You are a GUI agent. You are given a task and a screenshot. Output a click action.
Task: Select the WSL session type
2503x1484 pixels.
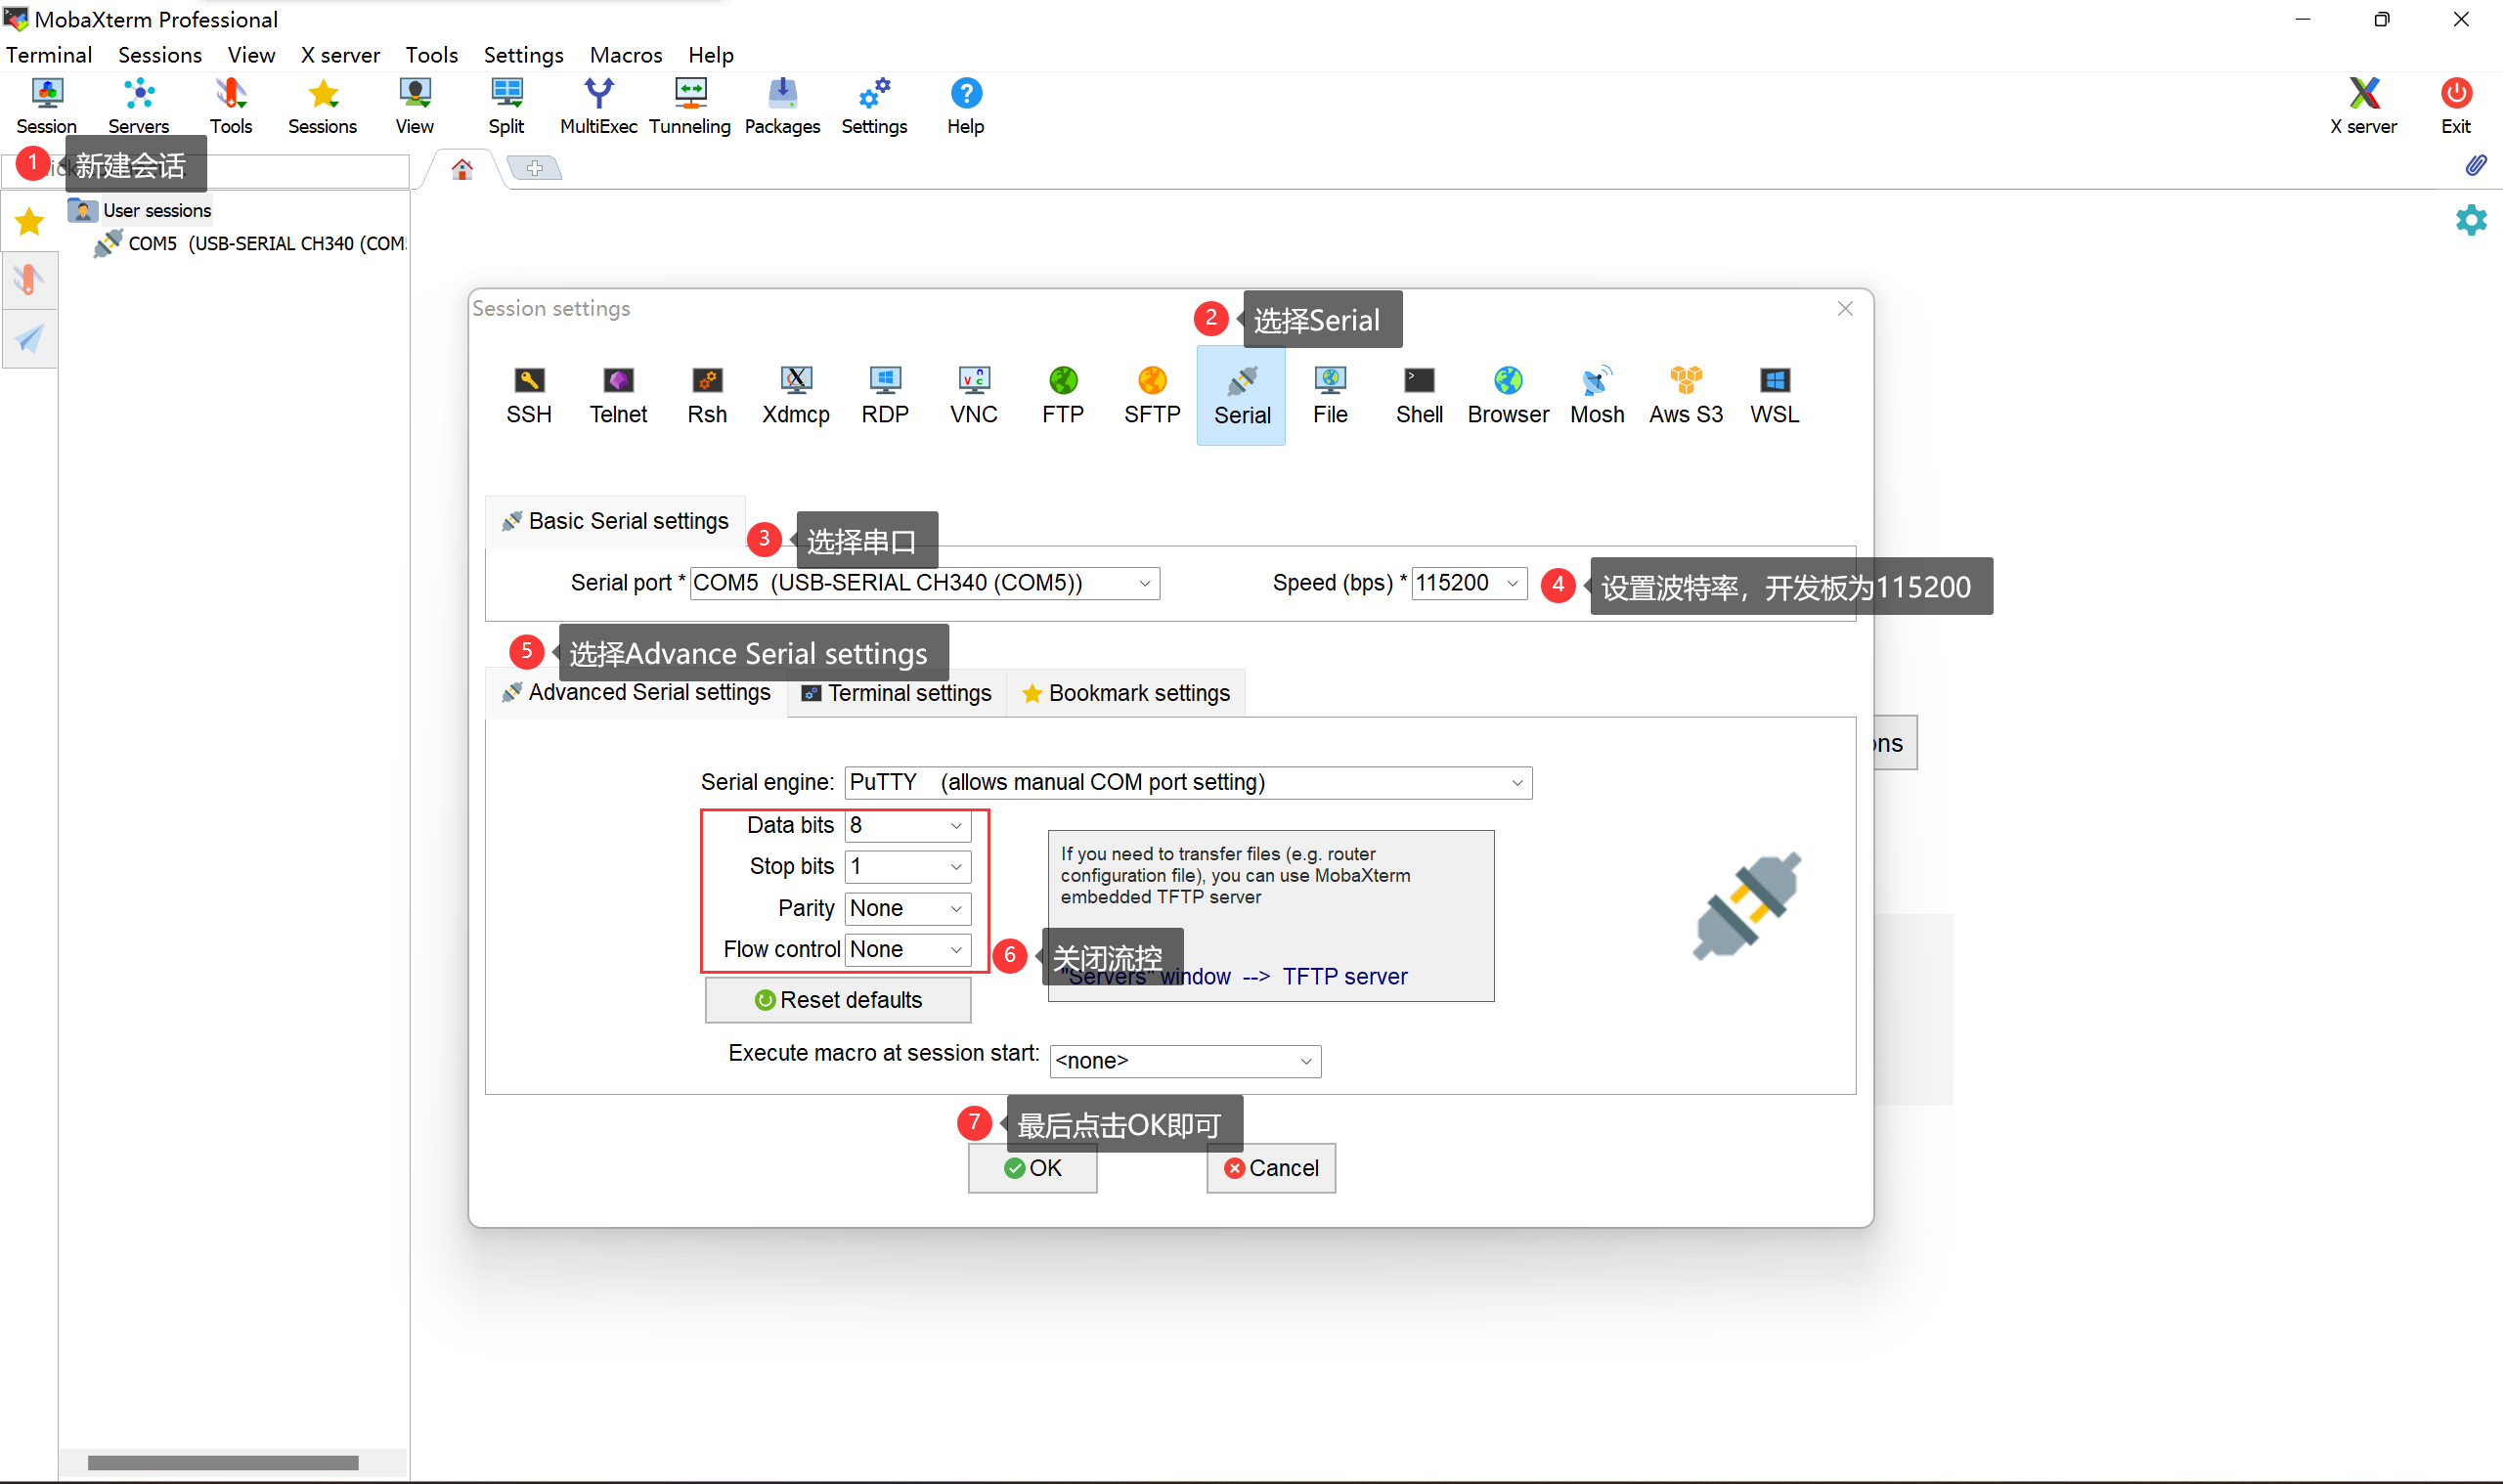[1774, 394]
